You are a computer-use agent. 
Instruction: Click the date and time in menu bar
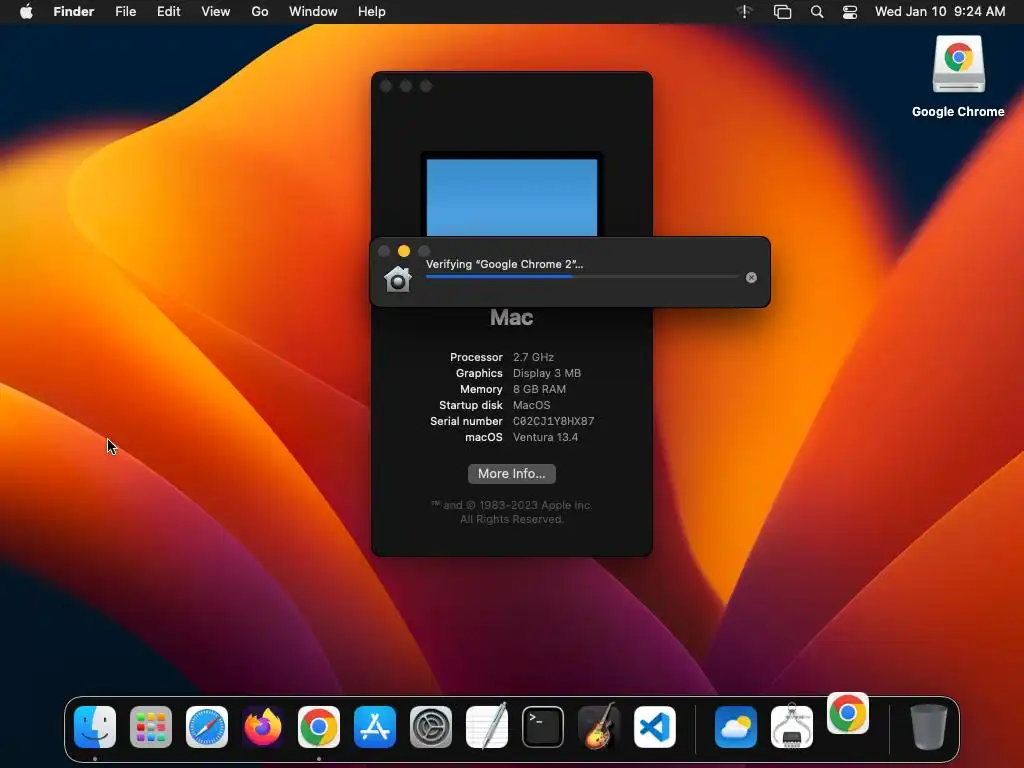pyautogui.click(x=940, y=12)
